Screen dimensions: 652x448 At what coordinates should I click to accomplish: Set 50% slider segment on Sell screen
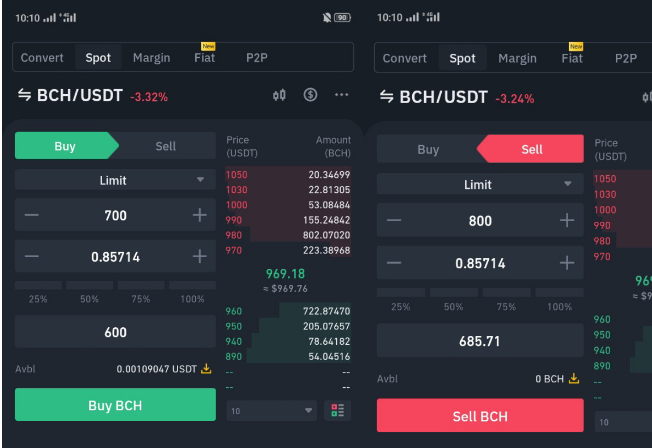(454, 292)
